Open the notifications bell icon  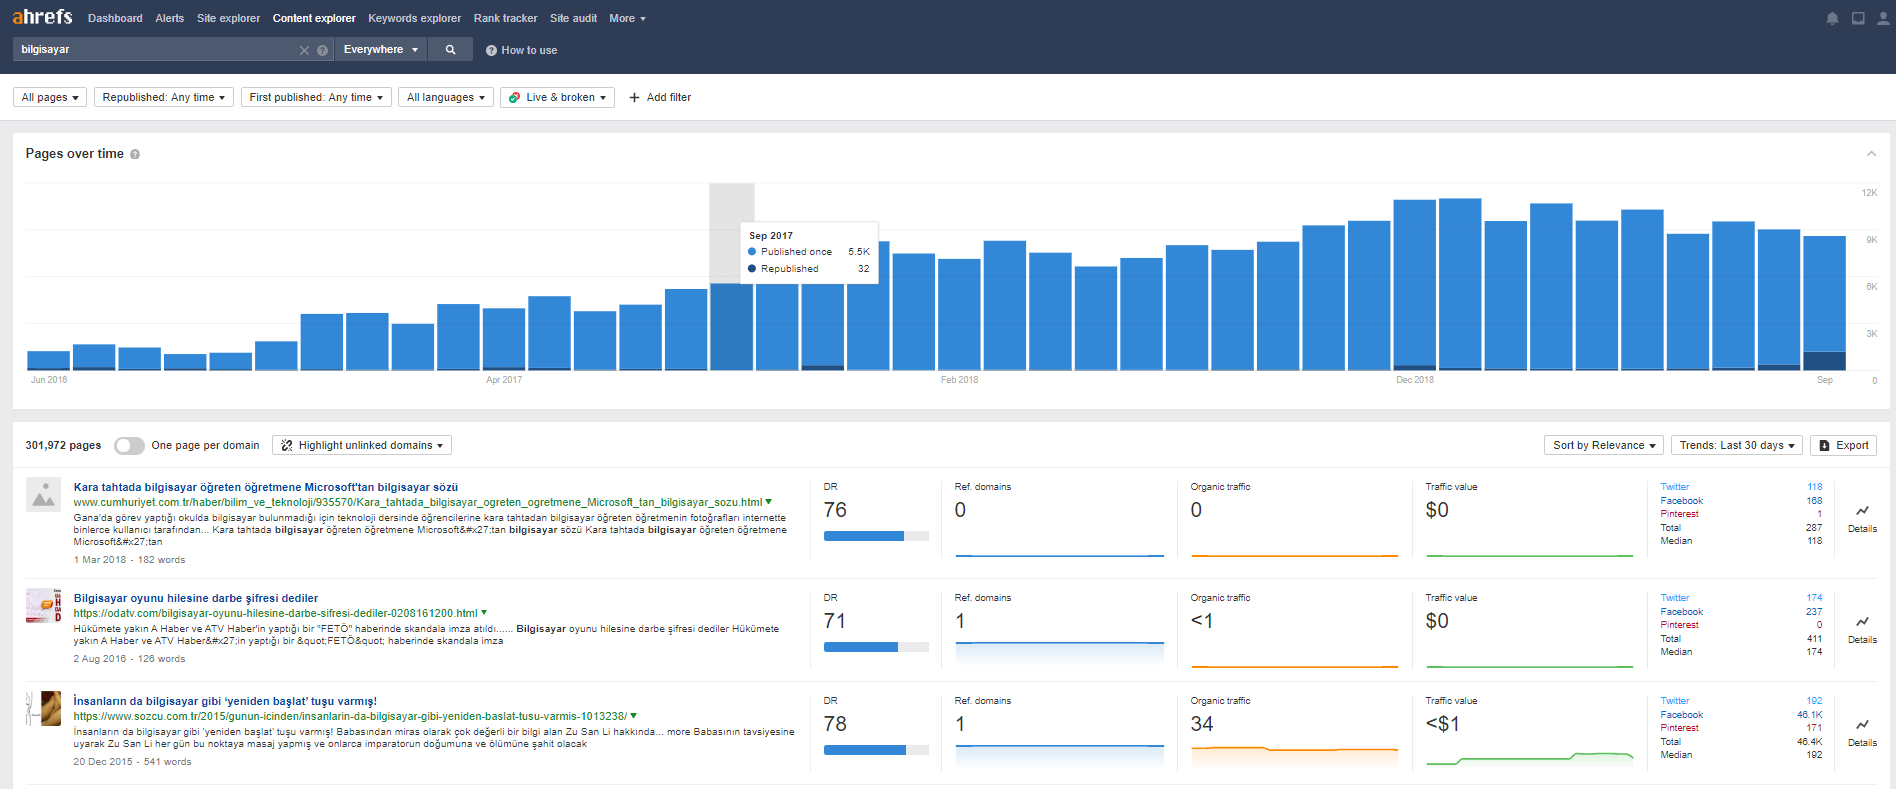point(1832,18)
